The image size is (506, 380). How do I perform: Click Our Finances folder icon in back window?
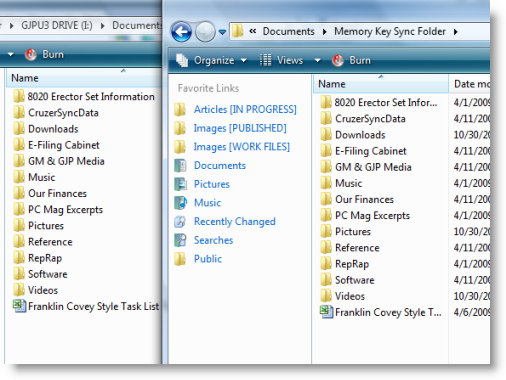pyautogui.click(x=19, y=193)
